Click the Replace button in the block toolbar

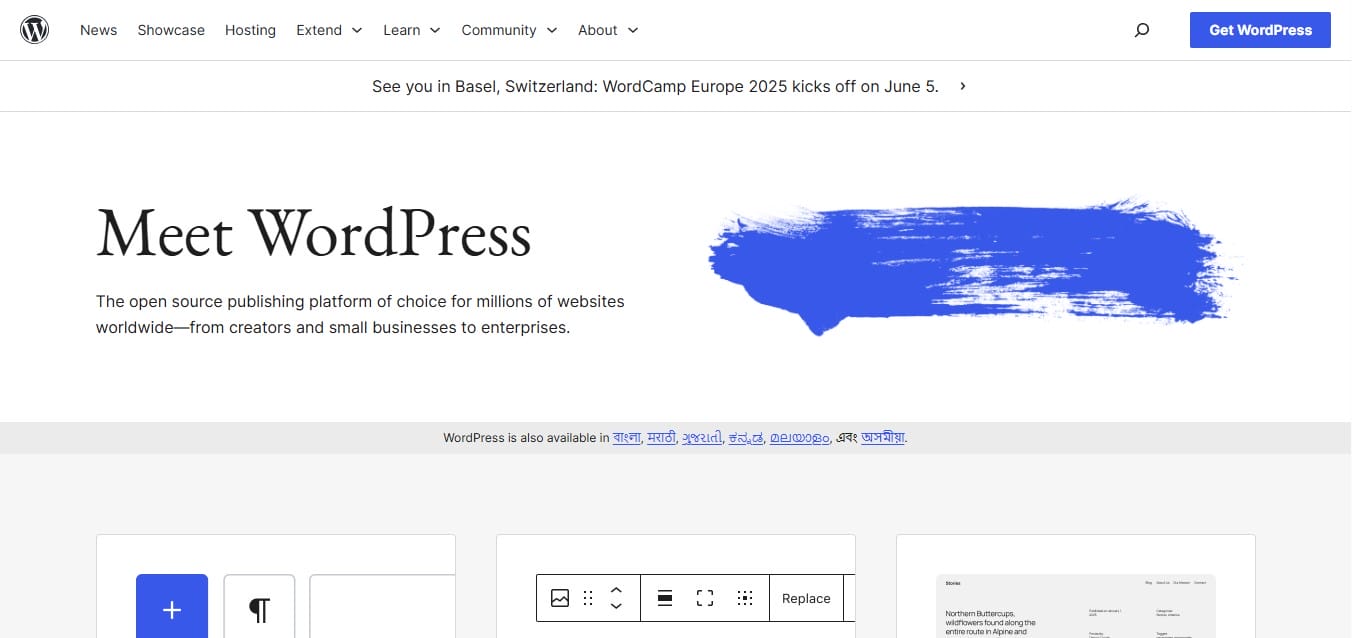pos(806,597)
